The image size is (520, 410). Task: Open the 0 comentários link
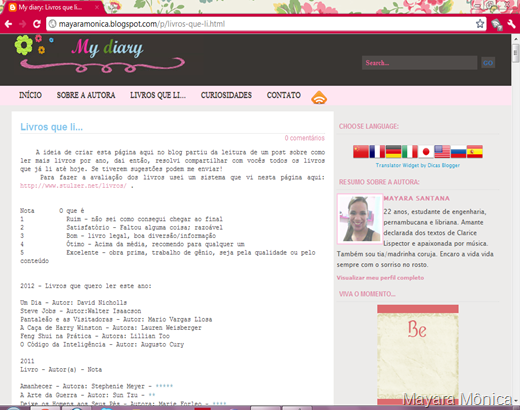coord(305,138)
